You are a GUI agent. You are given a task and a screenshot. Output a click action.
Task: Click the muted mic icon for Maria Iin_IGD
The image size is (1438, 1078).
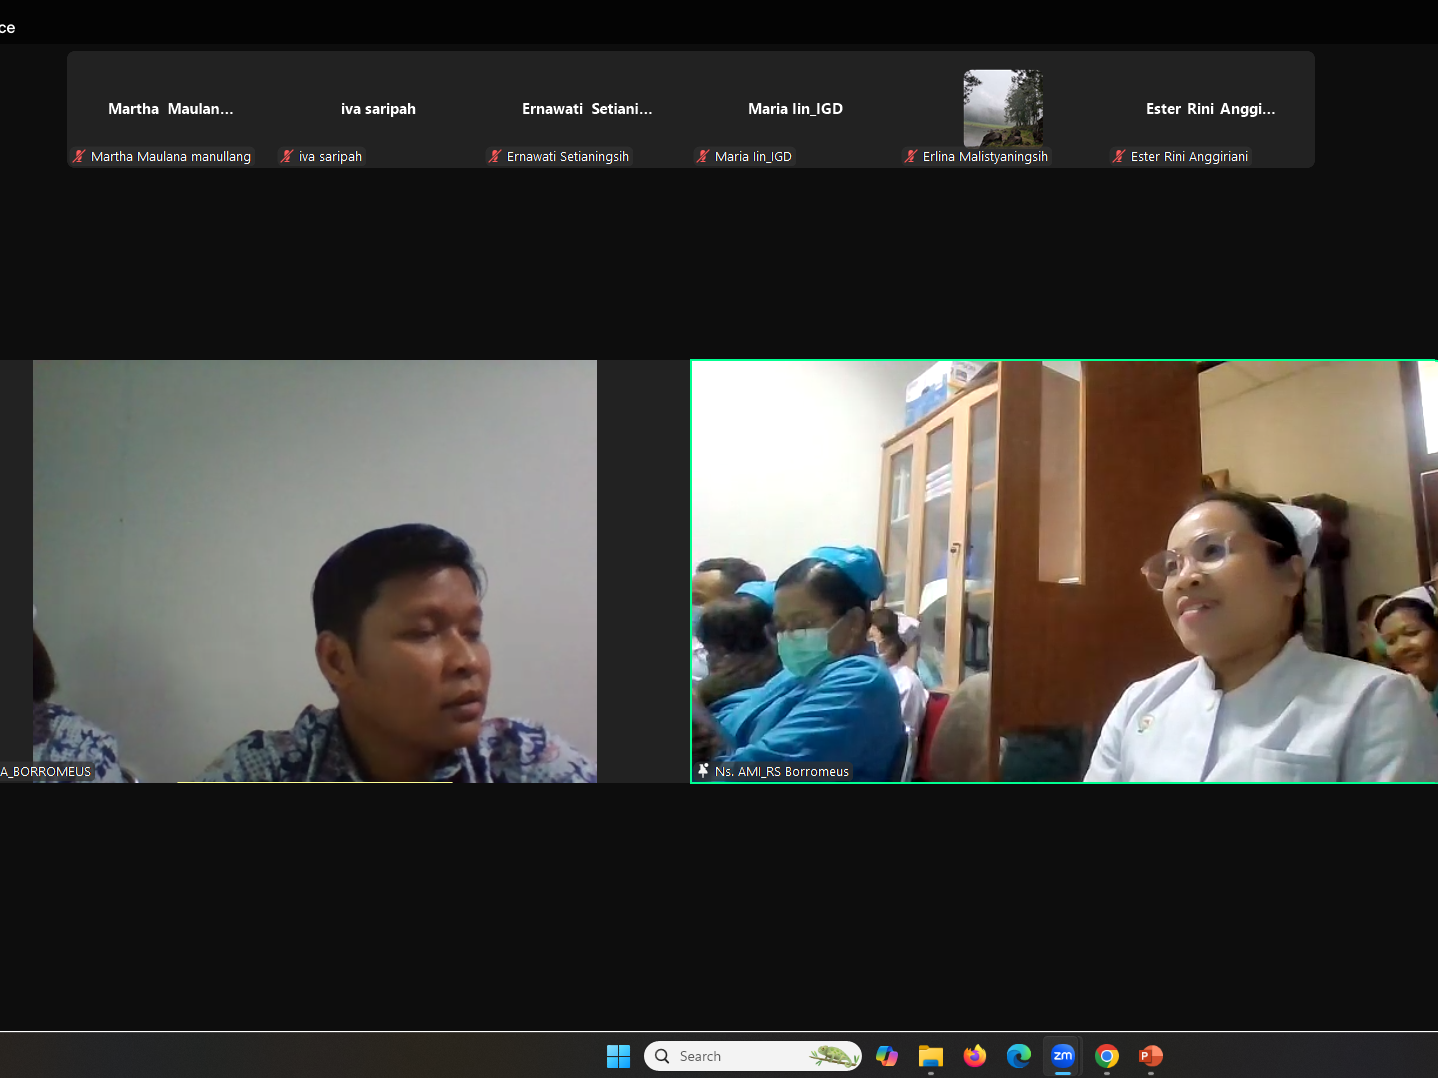[x=703, y=156]
